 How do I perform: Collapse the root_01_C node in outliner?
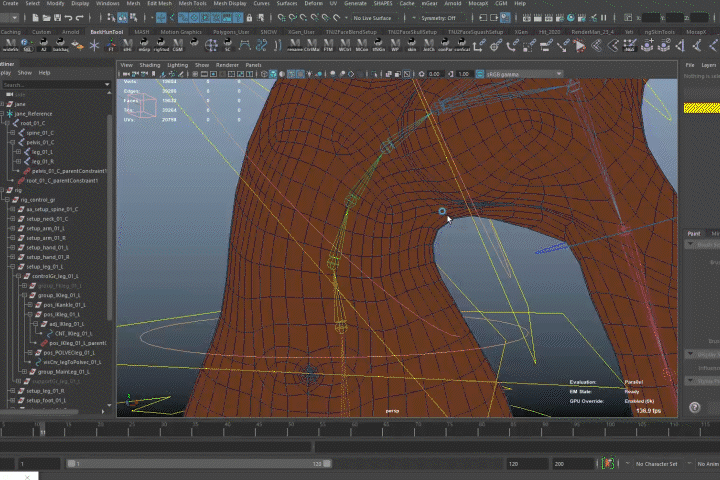tap(7, 123)
